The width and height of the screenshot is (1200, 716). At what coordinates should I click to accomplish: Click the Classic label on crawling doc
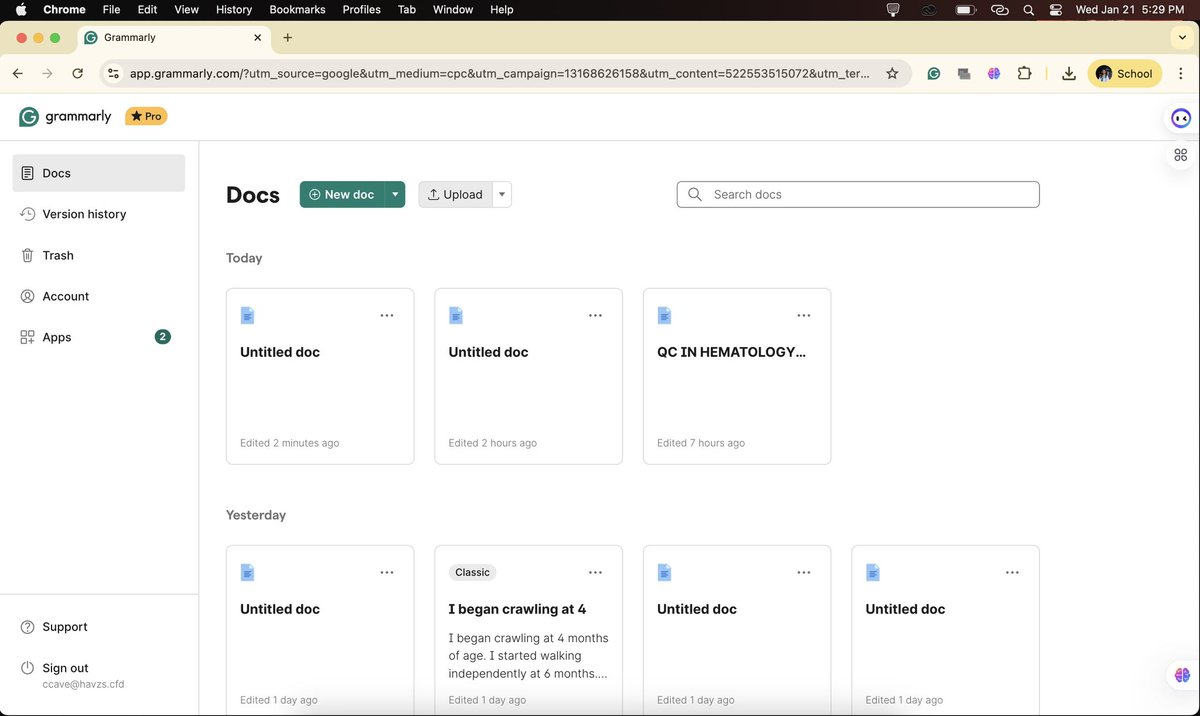[472, 572]
